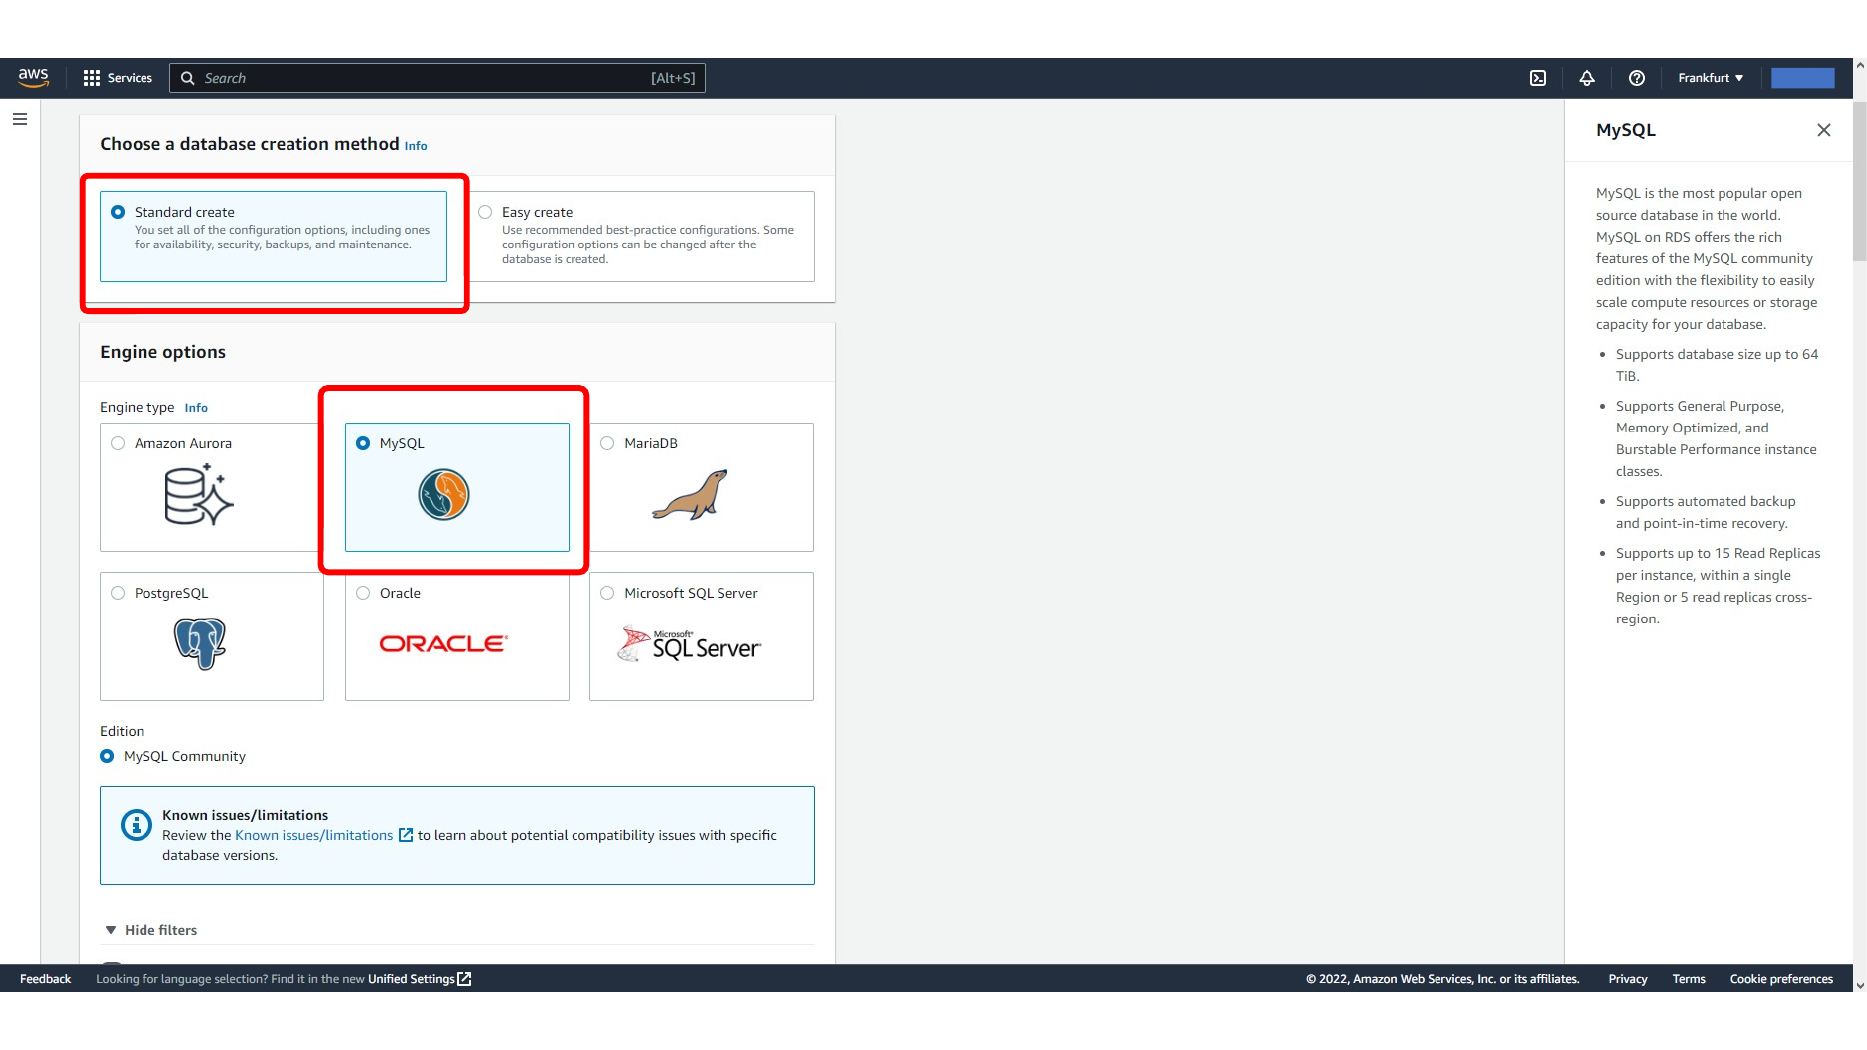The width and height of the screenshot is (1867, 1050).
Task: Open the Services grid menu
Action: tap(92, 78)
